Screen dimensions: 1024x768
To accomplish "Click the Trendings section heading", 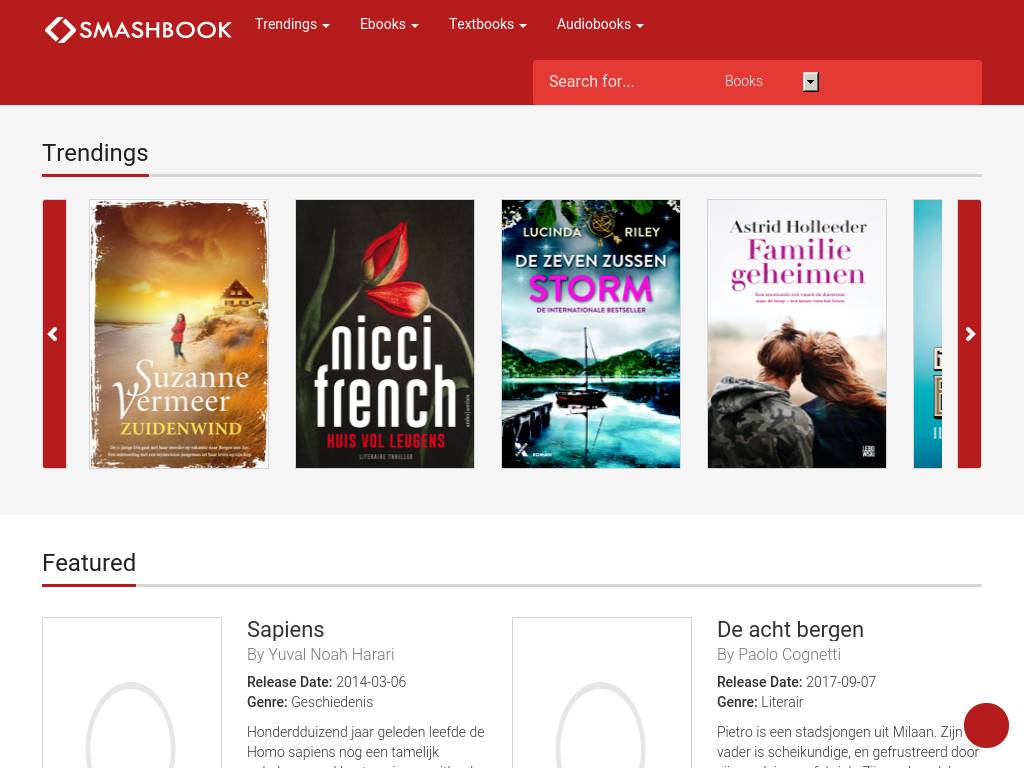I will 95,153.
